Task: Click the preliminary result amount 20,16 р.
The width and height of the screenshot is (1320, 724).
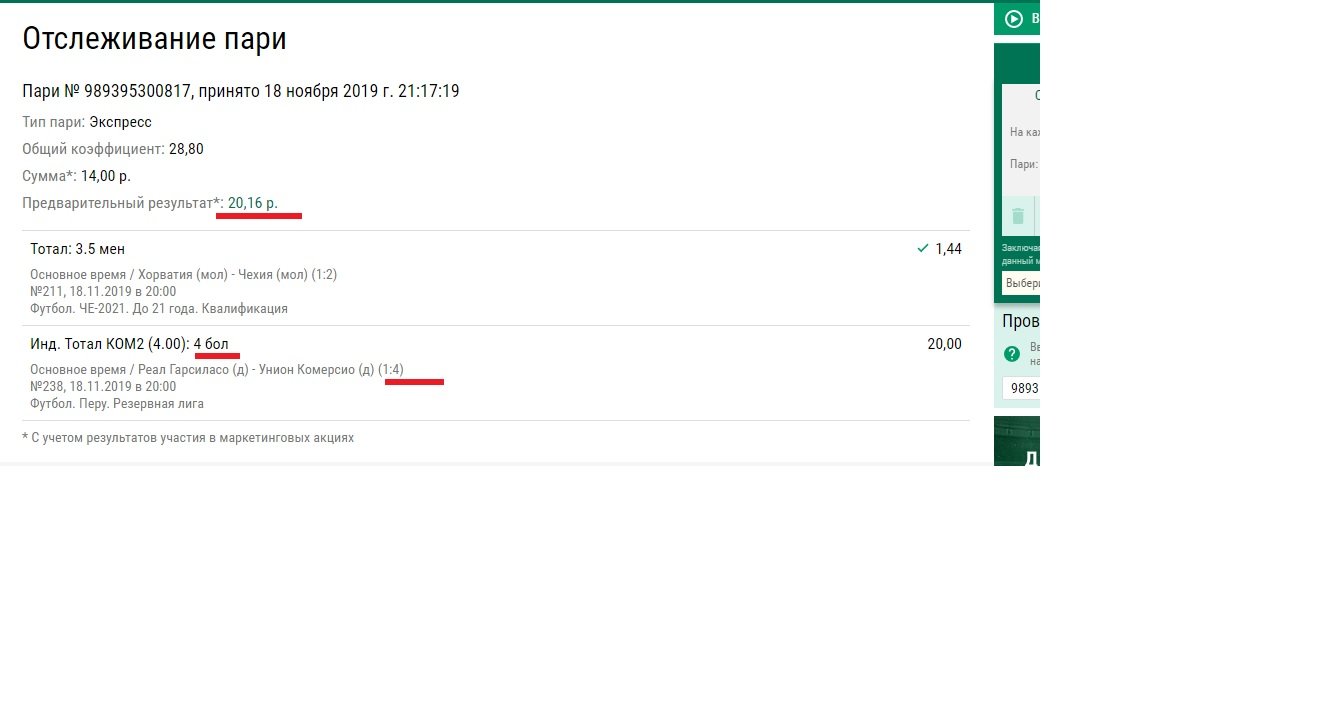Action: (253, 203)
